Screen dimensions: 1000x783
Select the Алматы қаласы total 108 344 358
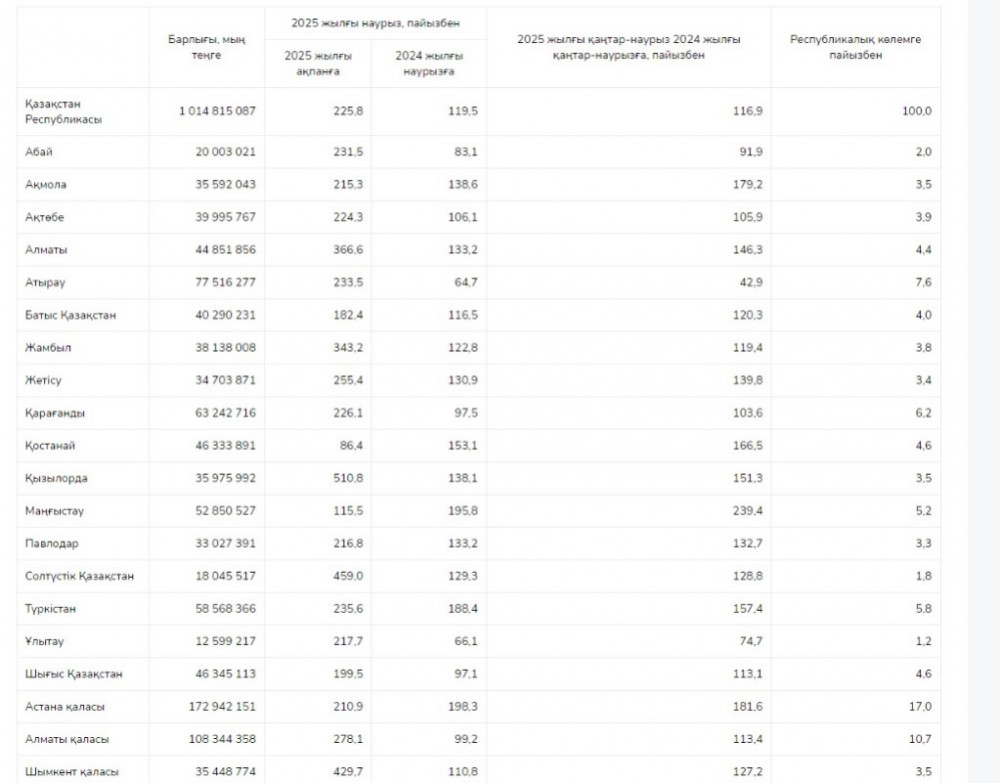pos(215,739)
